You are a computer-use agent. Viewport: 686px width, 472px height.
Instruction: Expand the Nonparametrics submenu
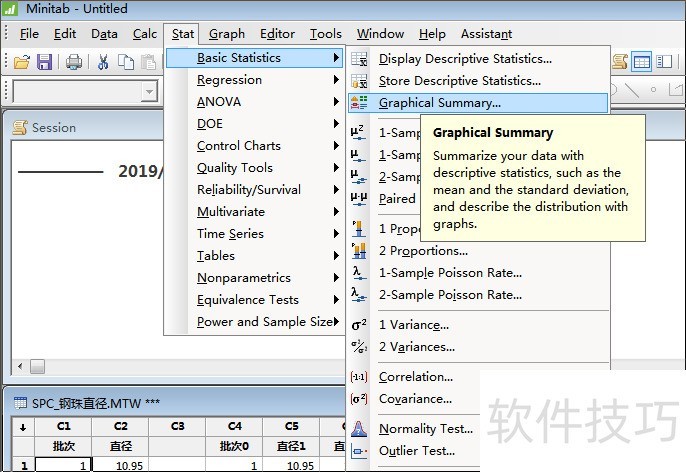point(253,278)
